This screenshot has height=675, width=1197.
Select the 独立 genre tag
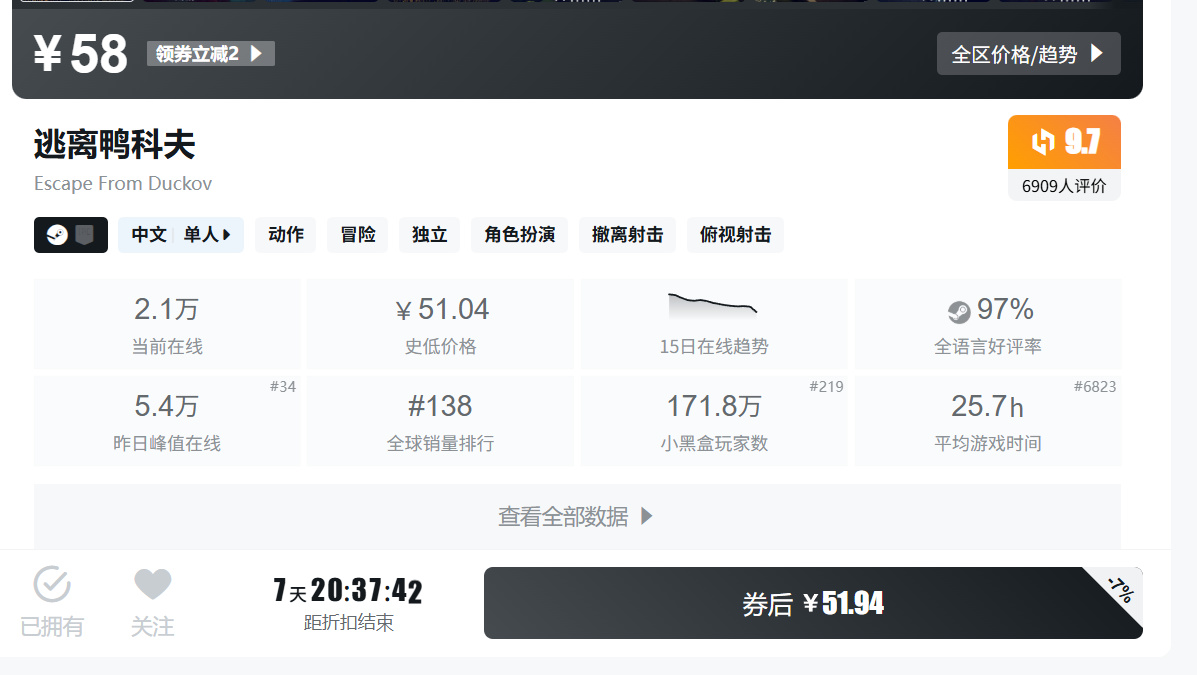click(x=429, y=234)
